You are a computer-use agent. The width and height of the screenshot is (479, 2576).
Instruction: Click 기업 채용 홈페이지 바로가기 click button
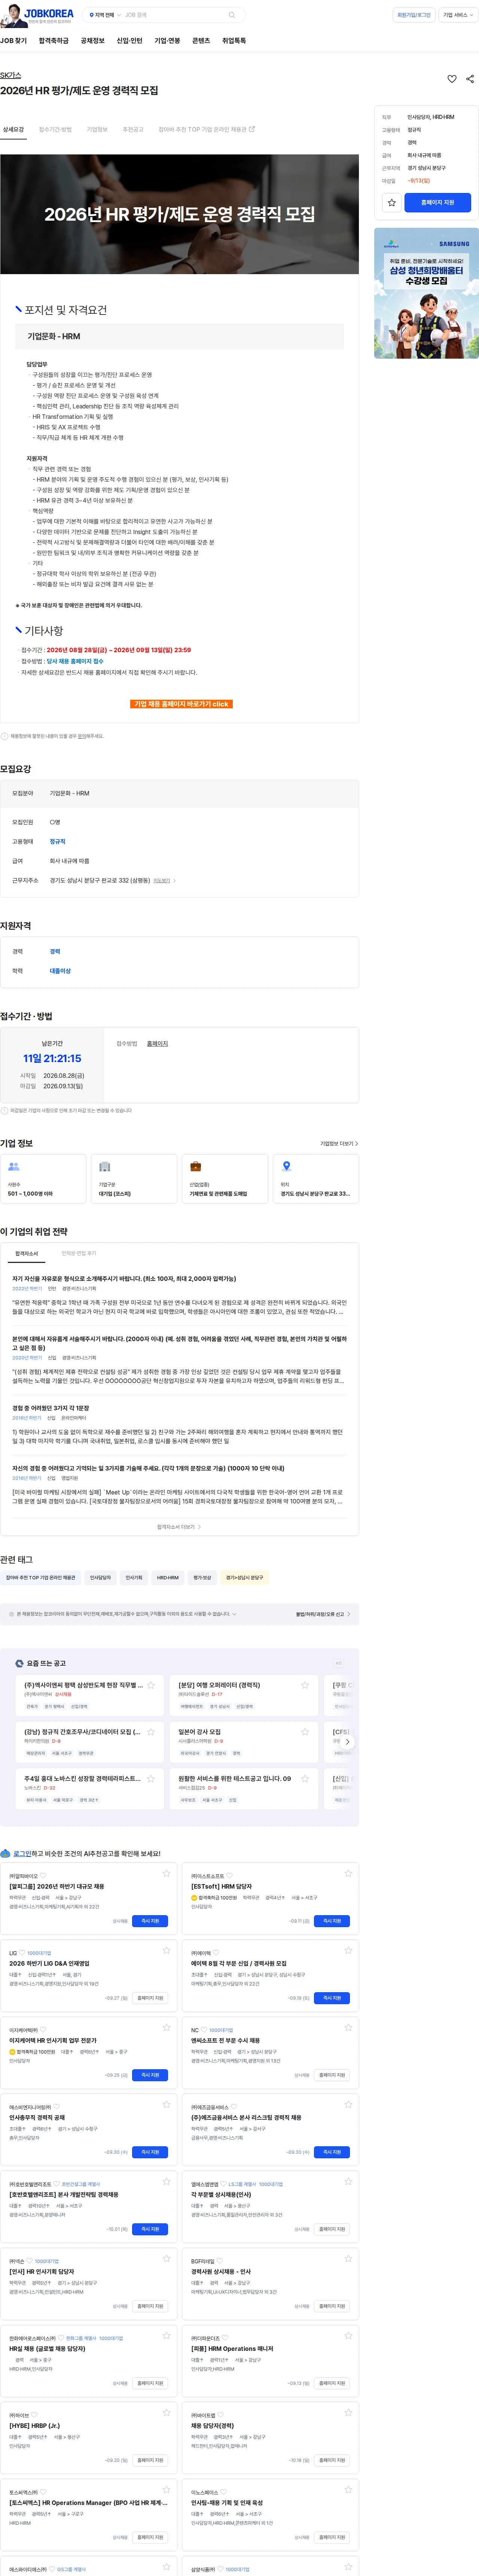click(x=182, y=704)
